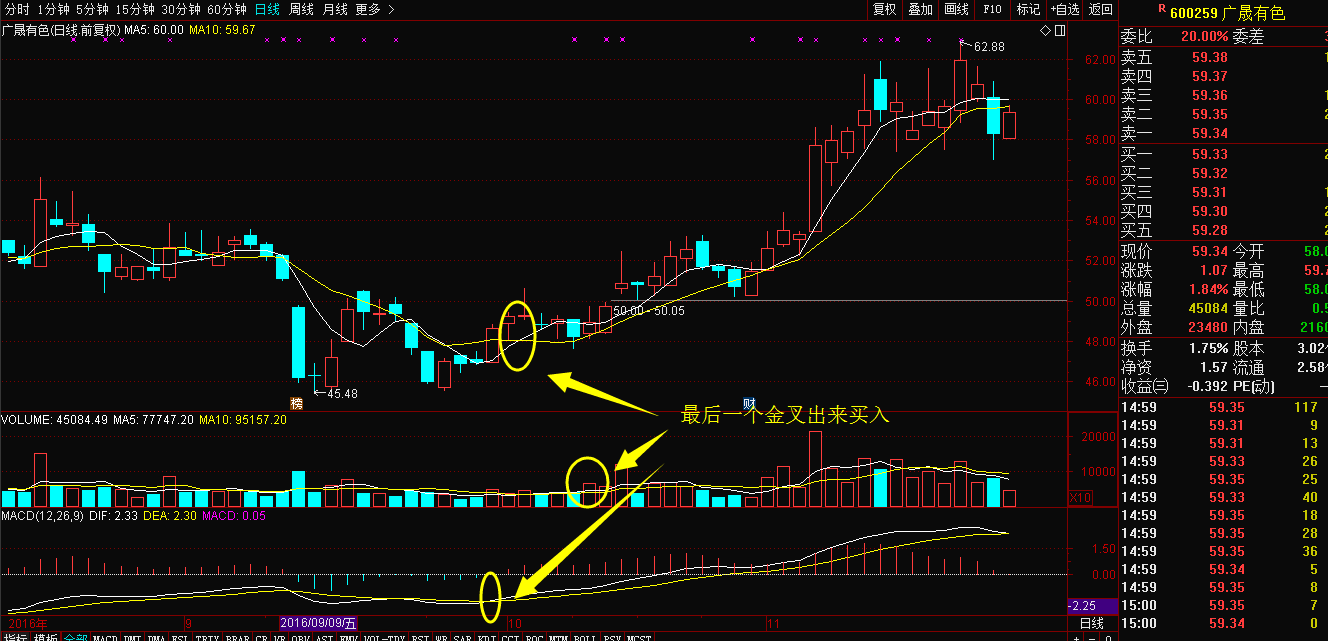This screenshot has width=1328, height=641.
Task: Open the 画线 drawing tool
Action: (957, 9)
